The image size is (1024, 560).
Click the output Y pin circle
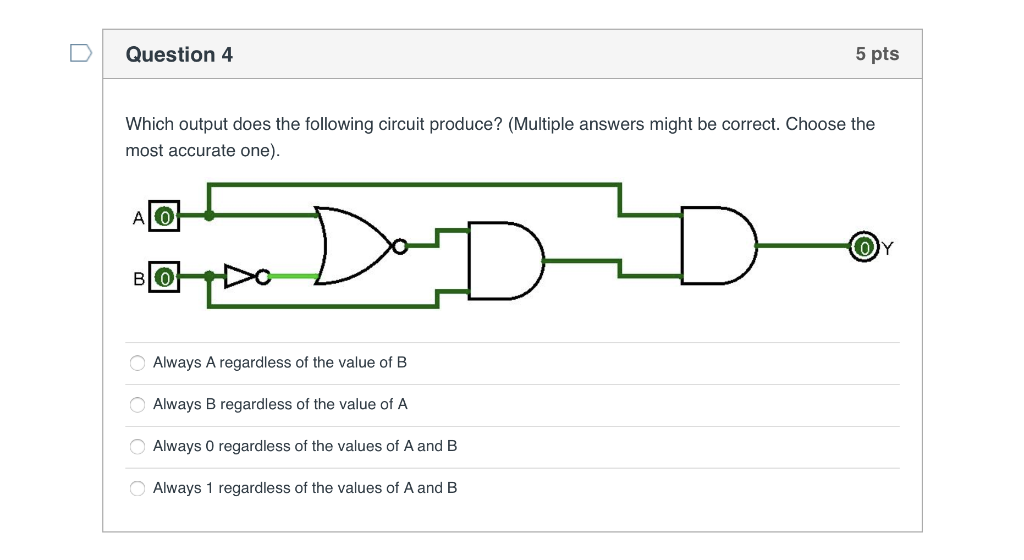tap(864, 247)
